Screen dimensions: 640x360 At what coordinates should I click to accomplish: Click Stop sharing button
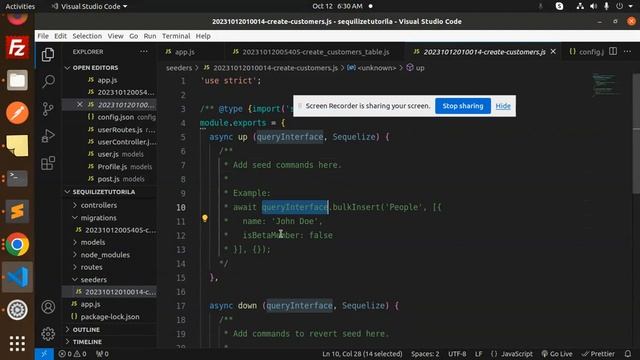pos(462,106)
